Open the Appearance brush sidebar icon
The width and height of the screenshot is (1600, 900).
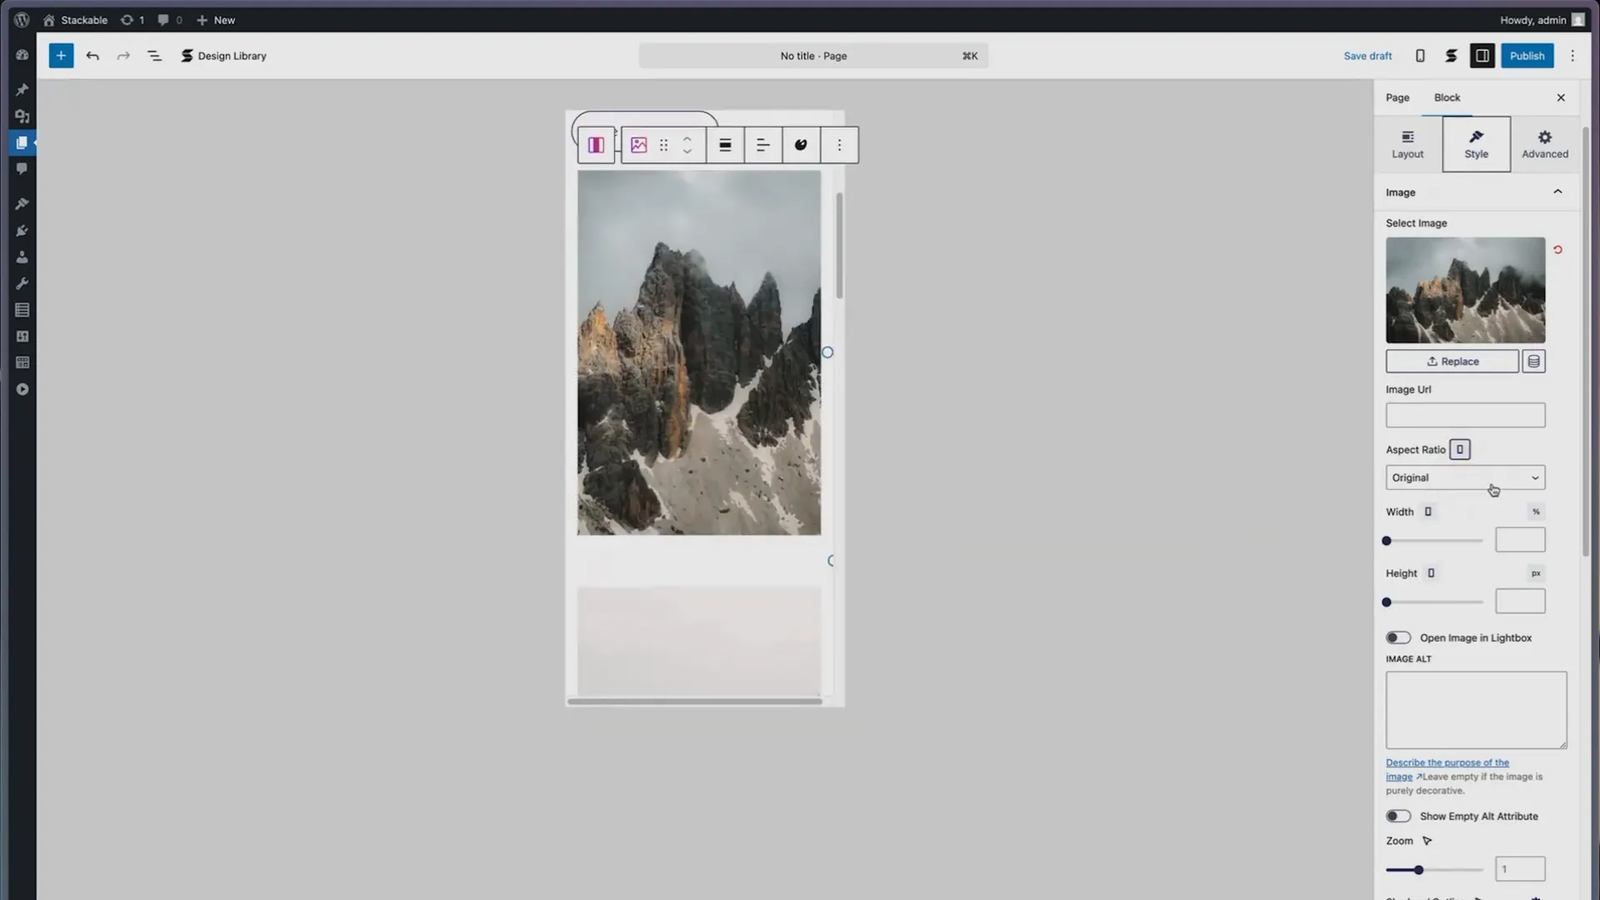22,204
